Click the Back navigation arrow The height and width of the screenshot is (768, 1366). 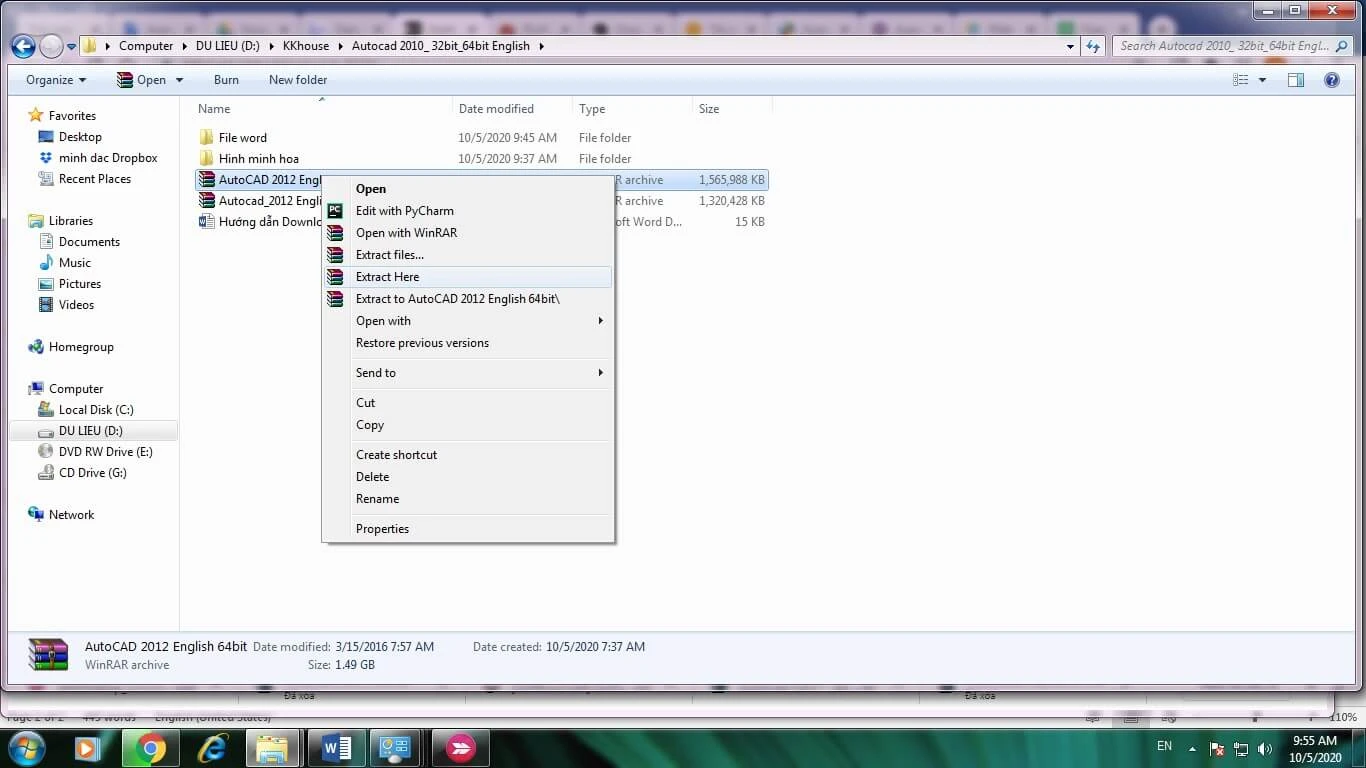point(22,46)
